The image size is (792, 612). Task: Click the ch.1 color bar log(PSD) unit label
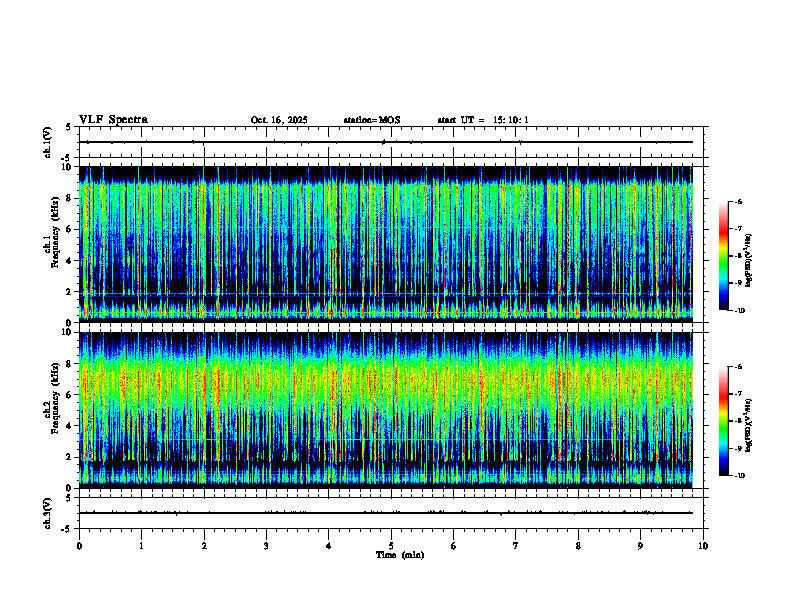point(749,260)
